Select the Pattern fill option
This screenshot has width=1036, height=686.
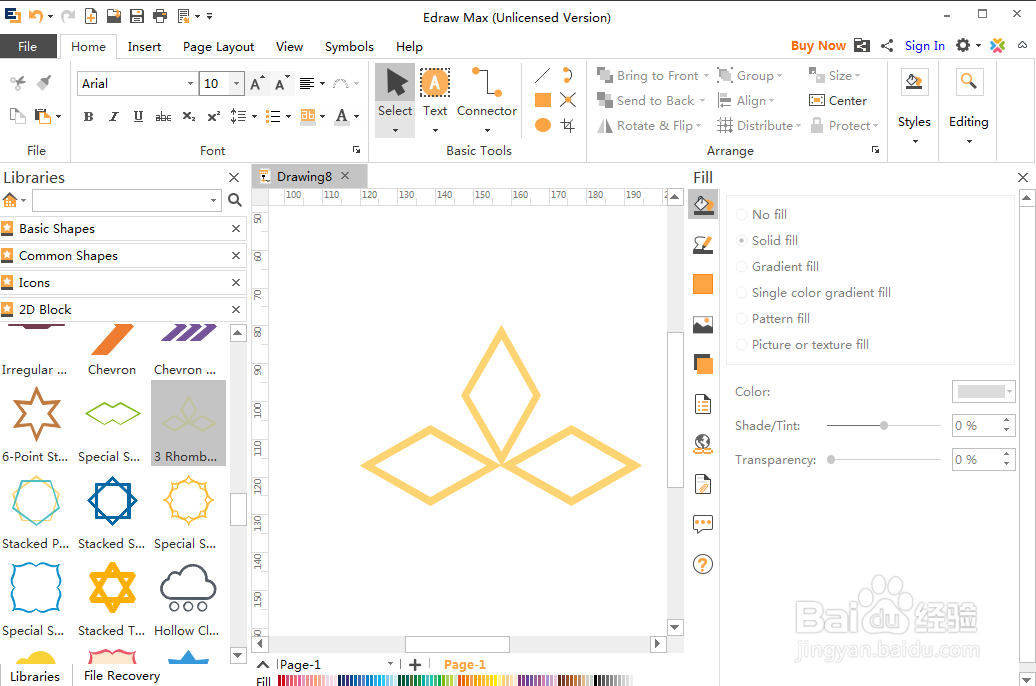772,319
